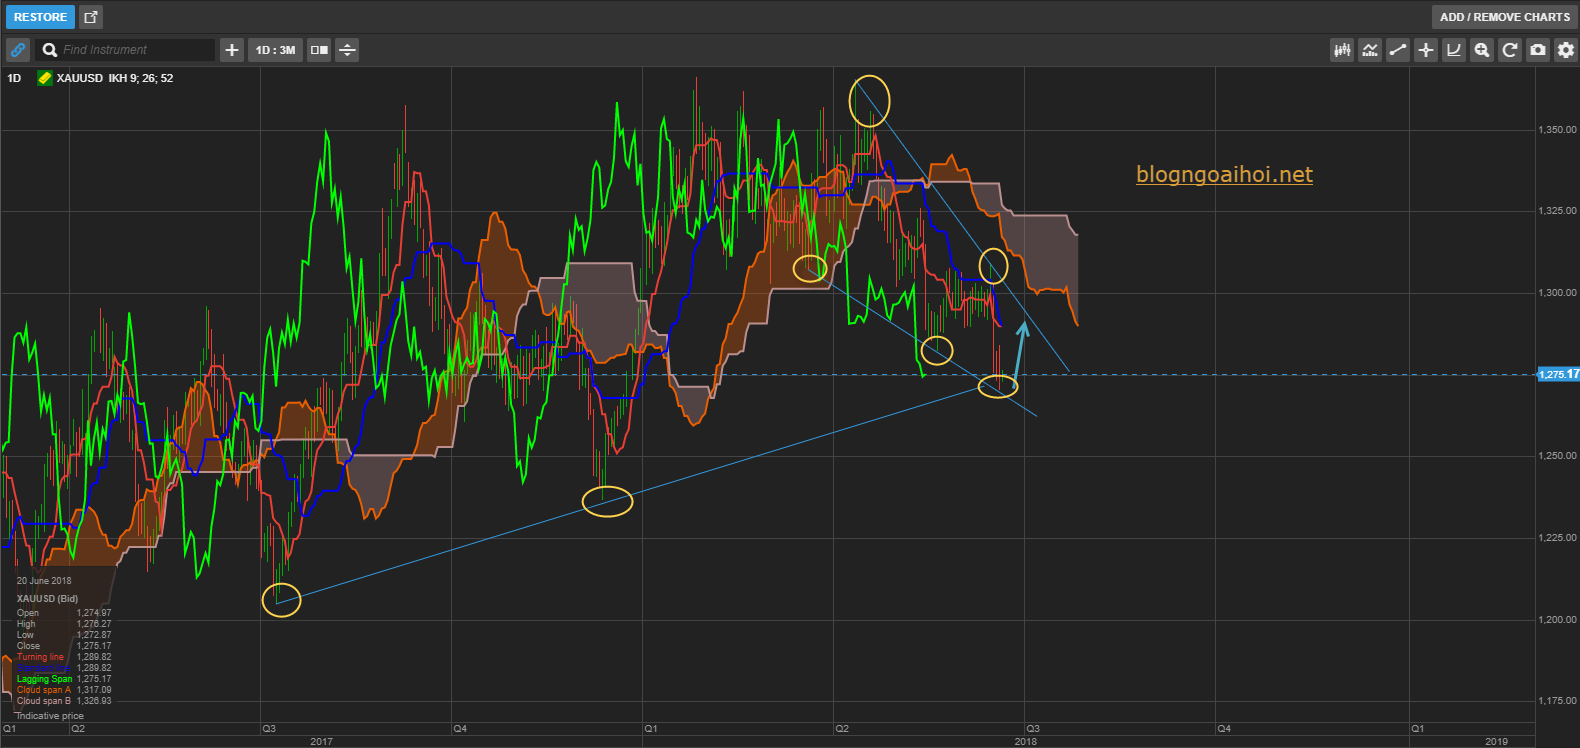This screenshot has height=748, width=1580.
Task: Open the technical indicators menu
Action: [1370, 50]
